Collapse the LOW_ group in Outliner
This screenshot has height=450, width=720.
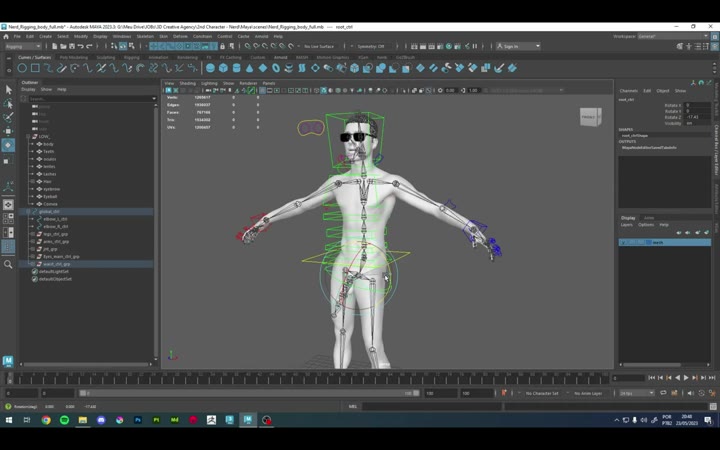coord(28,136)
